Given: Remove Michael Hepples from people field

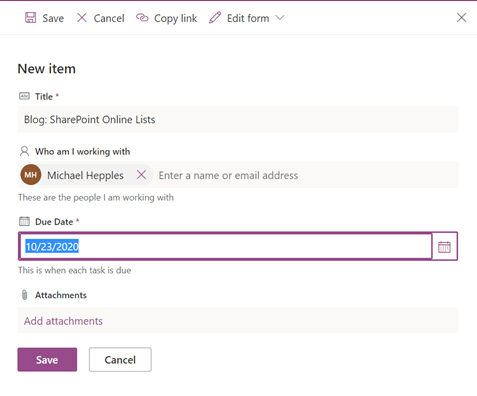Looking at the screenshot, I should [141, 174].
